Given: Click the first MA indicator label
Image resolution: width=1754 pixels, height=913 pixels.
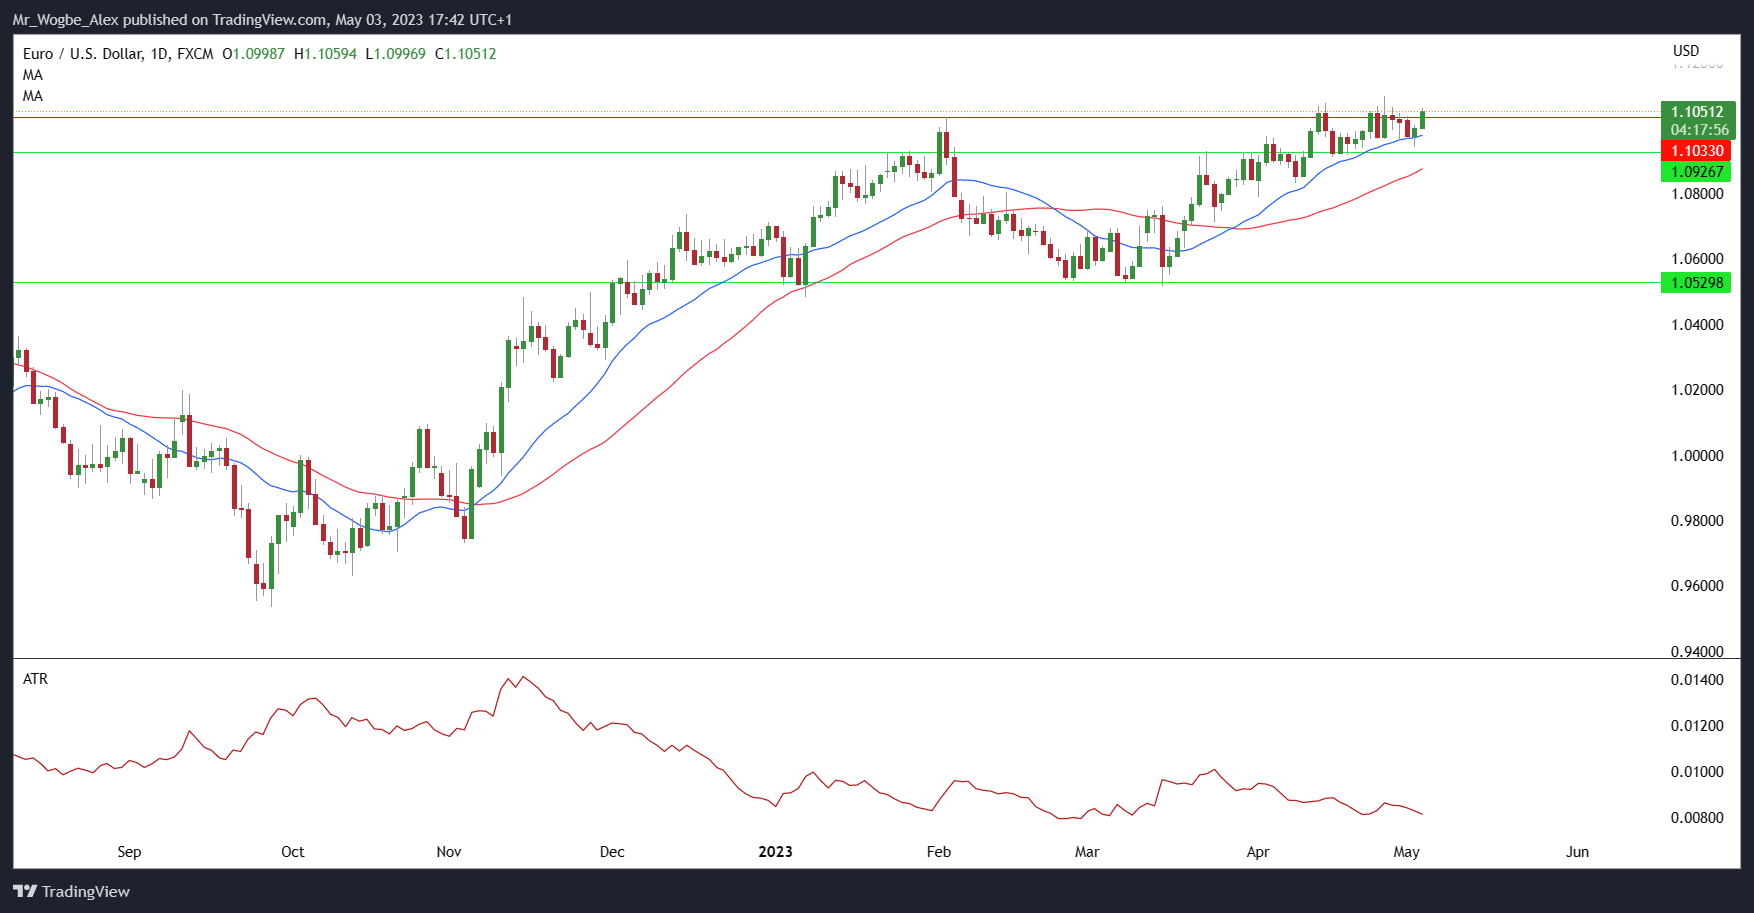Looking at the screenshot, I should (33, 75).
